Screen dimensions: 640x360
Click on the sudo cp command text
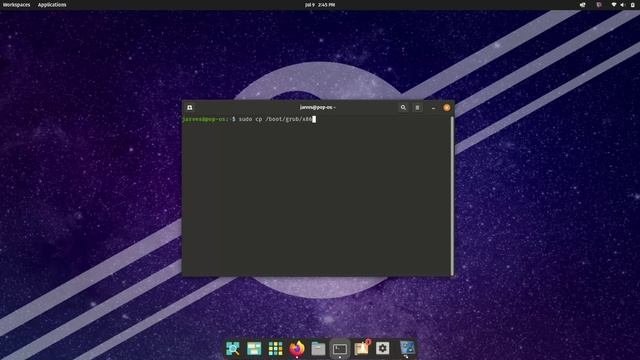(275, 119)
